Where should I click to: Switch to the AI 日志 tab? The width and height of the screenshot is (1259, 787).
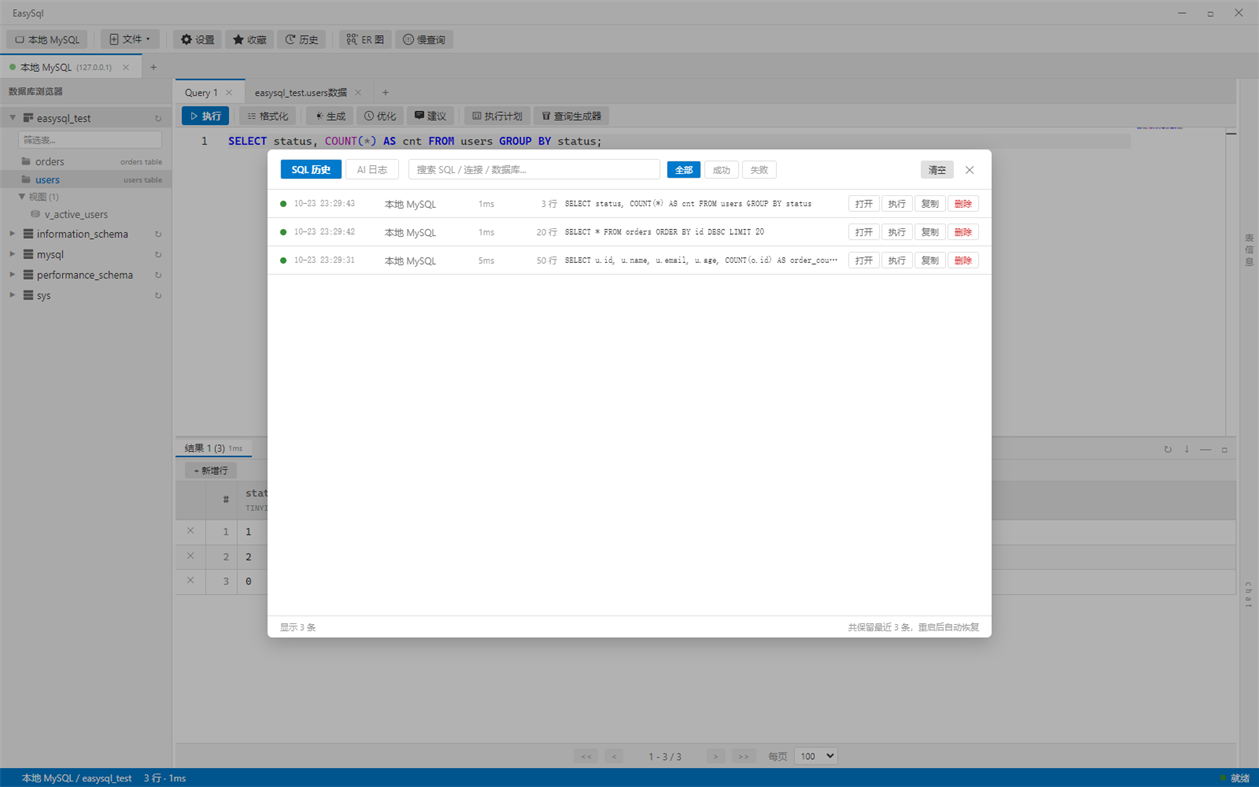tap(372, 170)
